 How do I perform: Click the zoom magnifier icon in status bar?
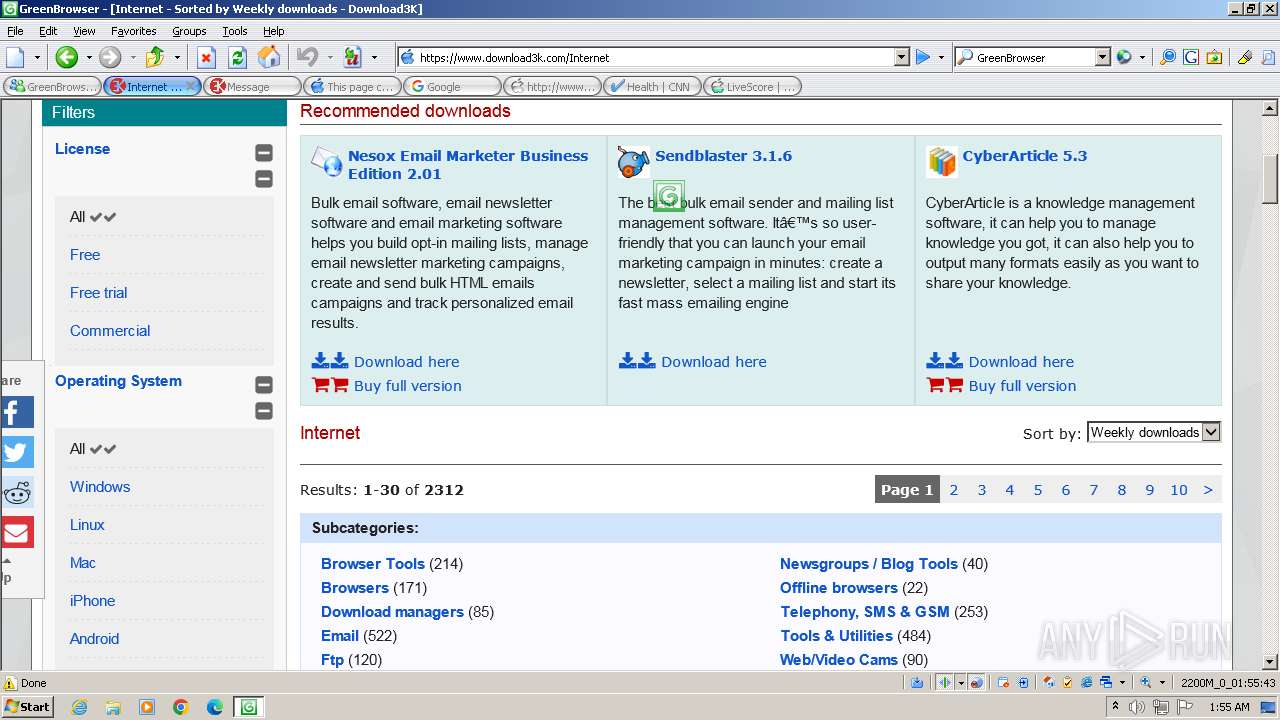(1146, 683)
